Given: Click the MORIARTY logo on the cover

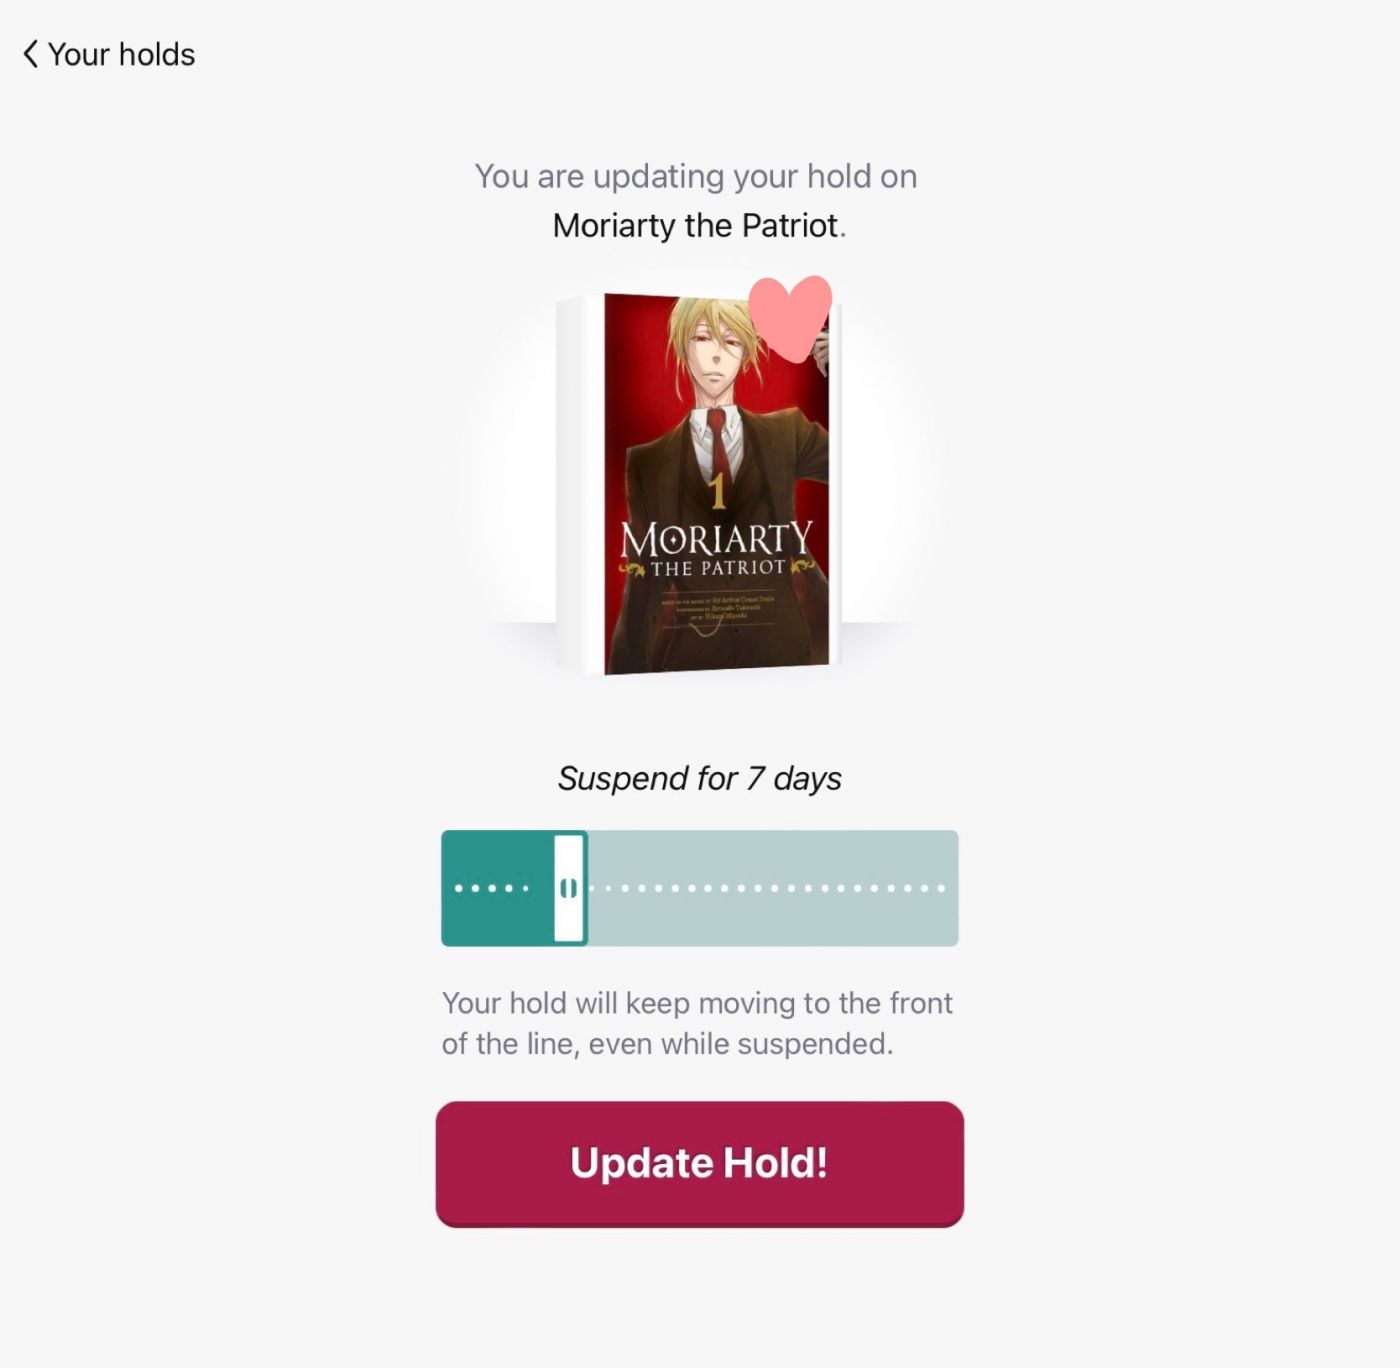Looking at the screenshot, I should coord(716,540).
